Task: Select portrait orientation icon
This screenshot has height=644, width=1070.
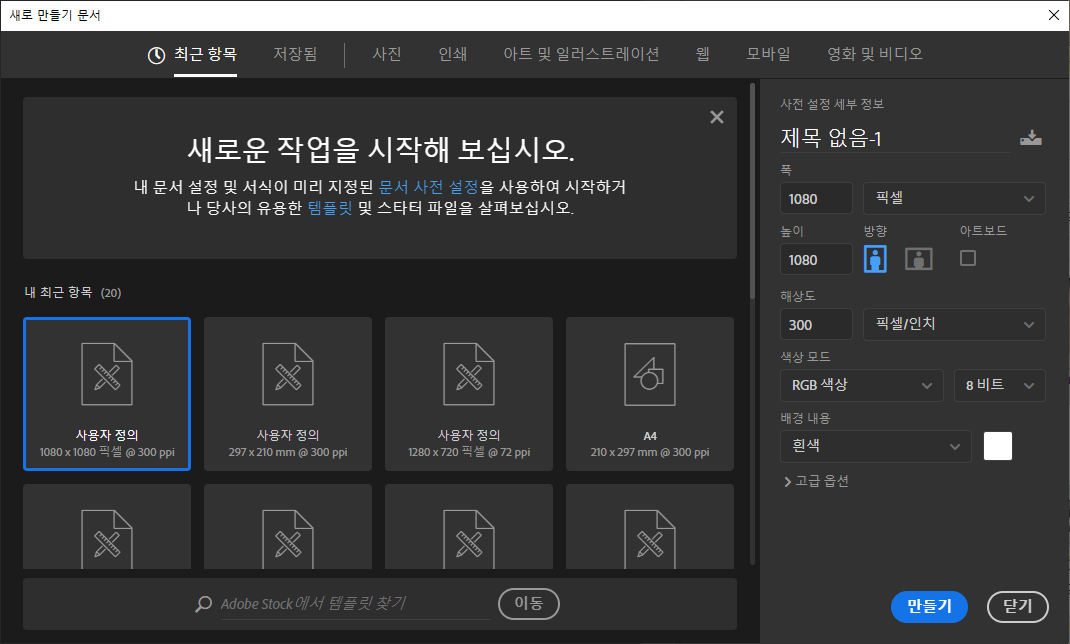Action: point(875,259)
